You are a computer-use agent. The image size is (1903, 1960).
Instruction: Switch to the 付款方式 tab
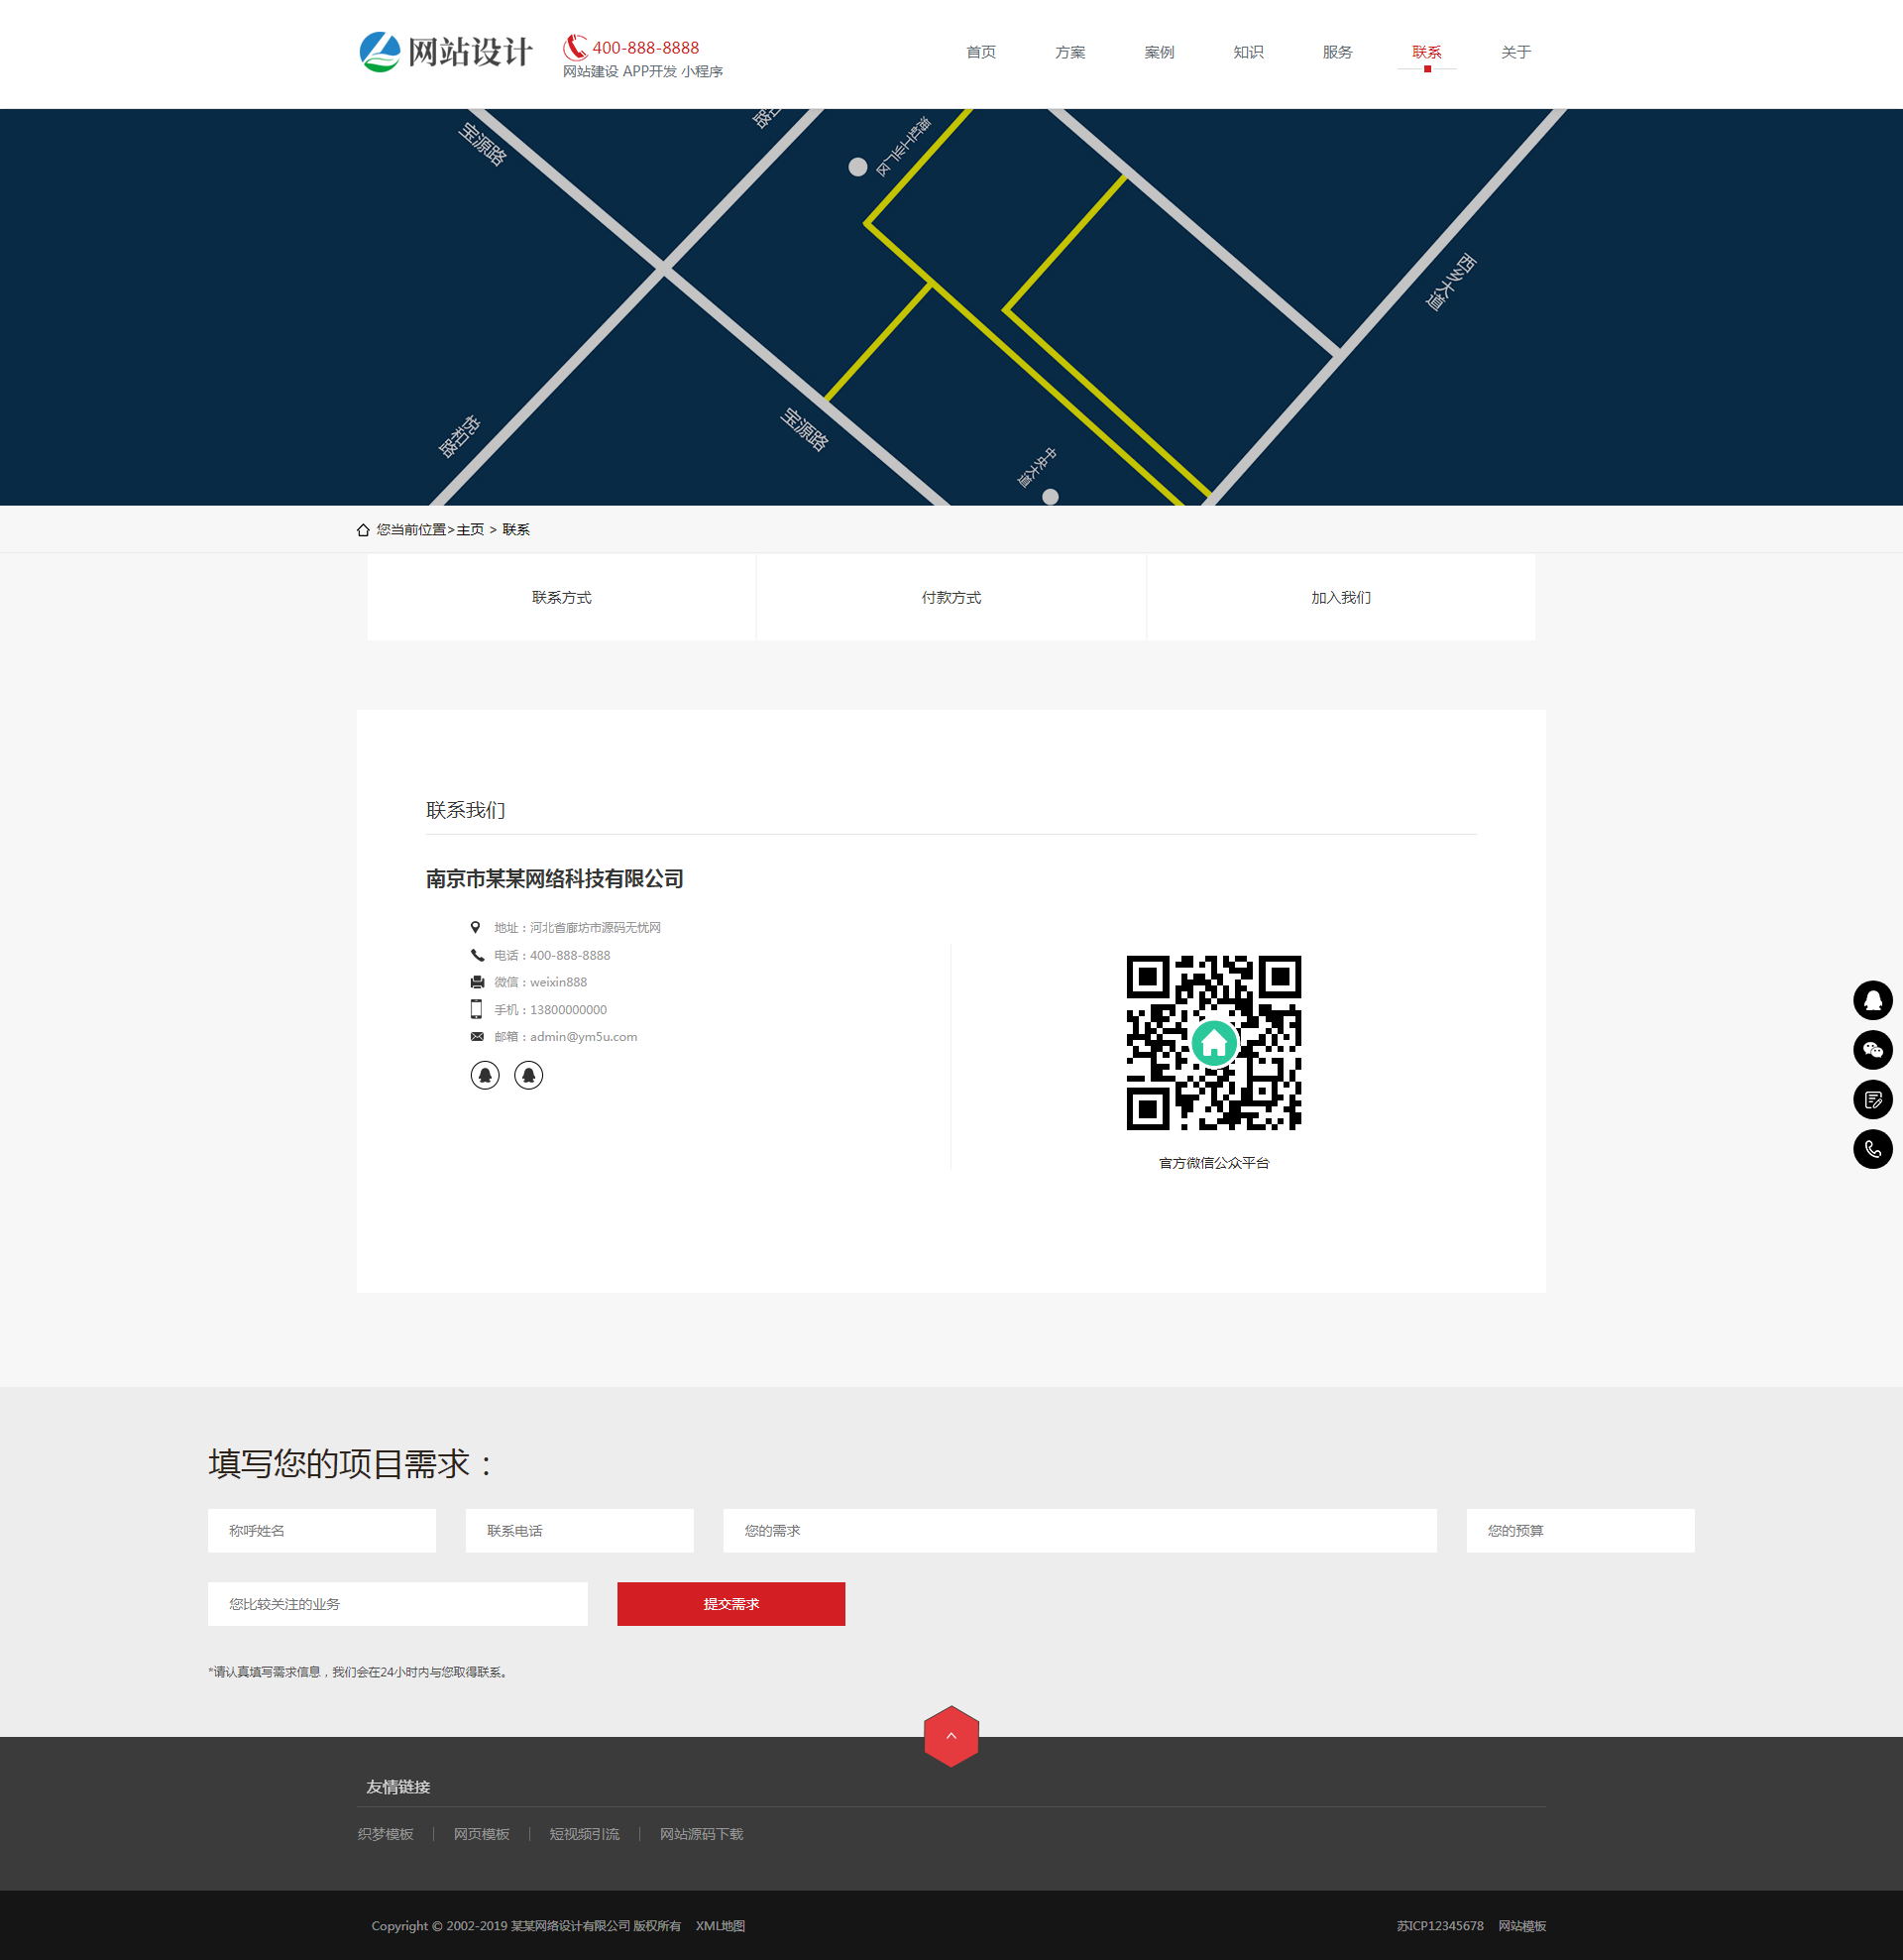click(x=950, y=597)
